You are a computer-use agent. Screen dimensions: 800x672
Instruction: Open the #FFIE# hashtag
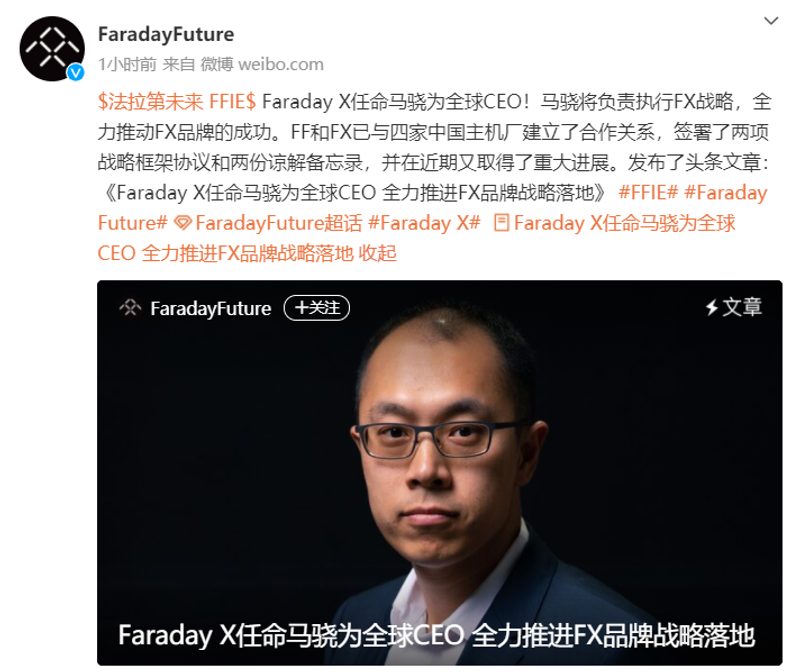coord(648,193)
